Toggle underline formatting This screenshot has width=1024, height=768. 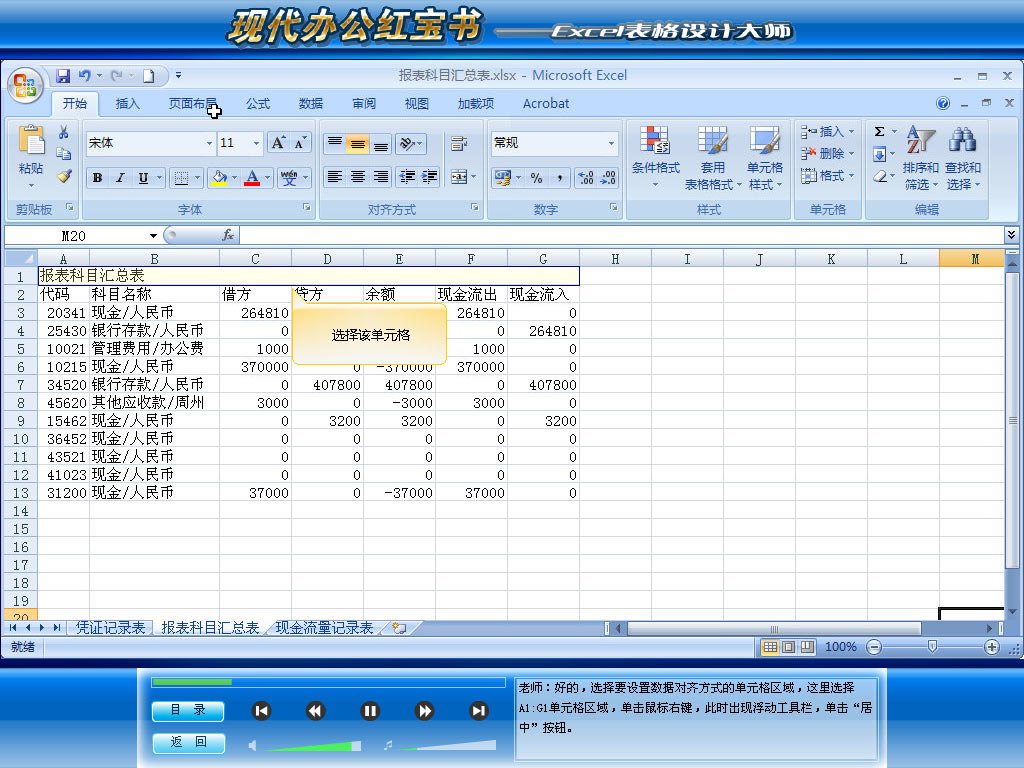pos(142,178)
